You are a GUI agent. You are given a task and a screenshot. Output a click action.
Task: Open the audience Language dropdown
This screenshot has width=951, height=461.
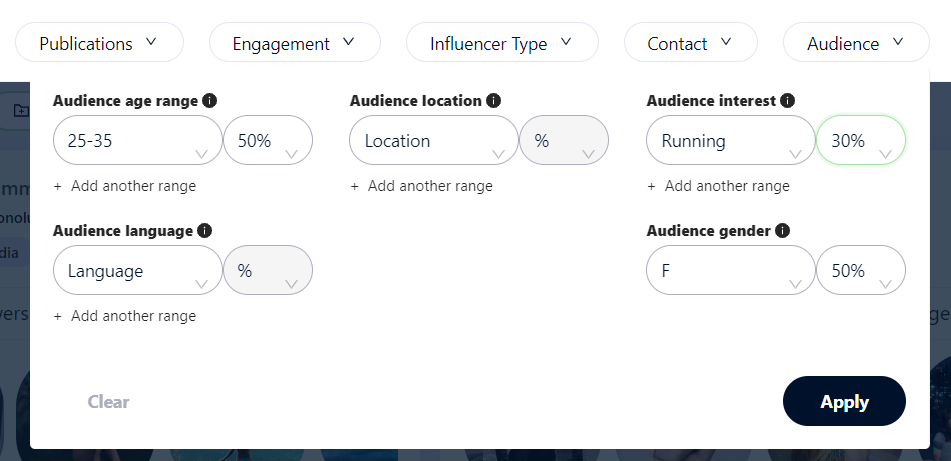137,271
